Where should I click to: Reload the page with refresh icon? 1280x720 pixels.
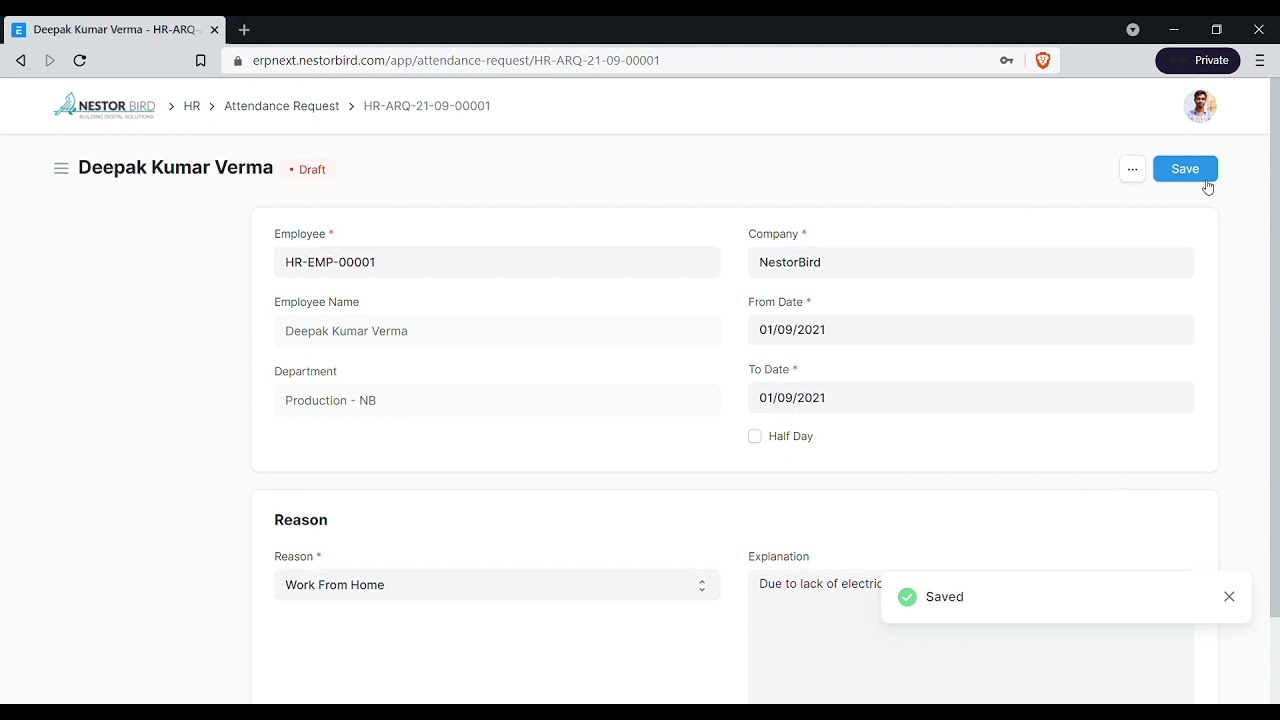click(x=80, y=61)
